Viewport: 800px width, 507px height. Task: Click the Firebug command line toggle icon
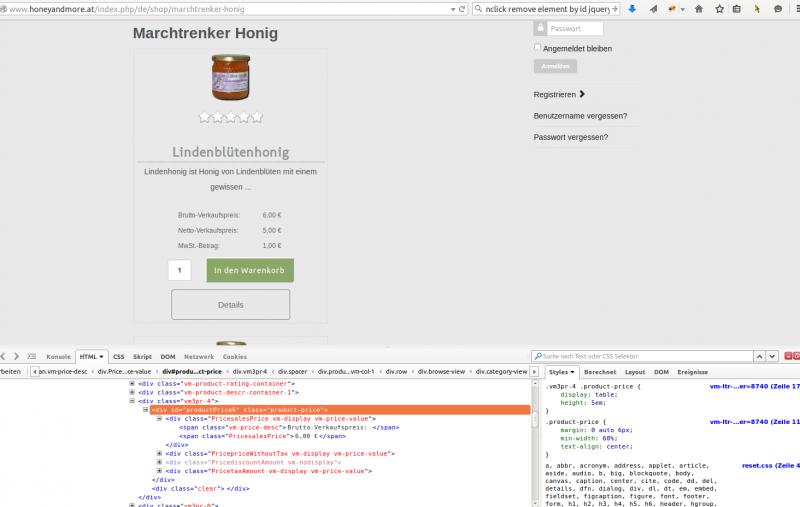pyautogui.click(x=32, y=356)
